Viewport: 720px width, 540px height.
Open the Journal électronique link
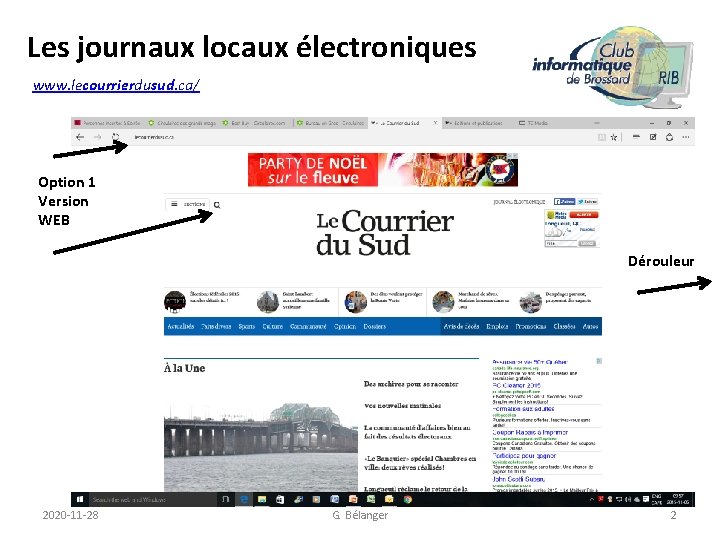point(519,202)
